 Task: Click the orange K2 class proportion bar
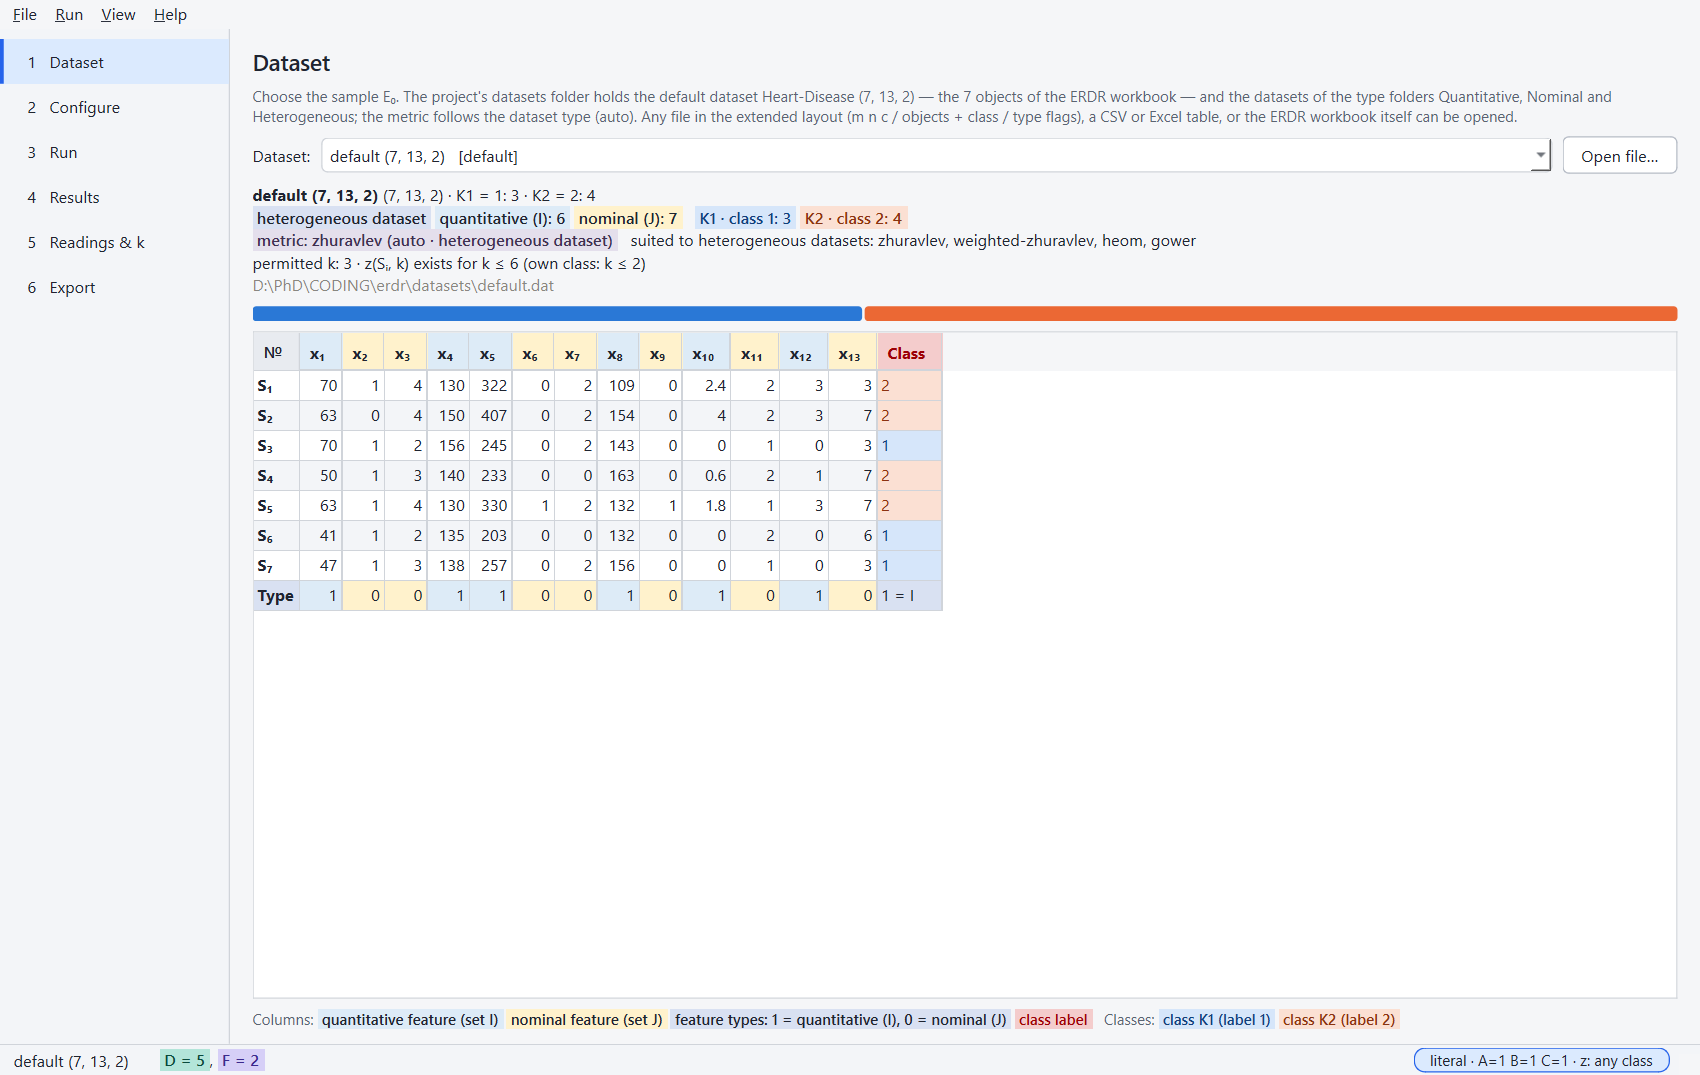(x=1270, y=314)
